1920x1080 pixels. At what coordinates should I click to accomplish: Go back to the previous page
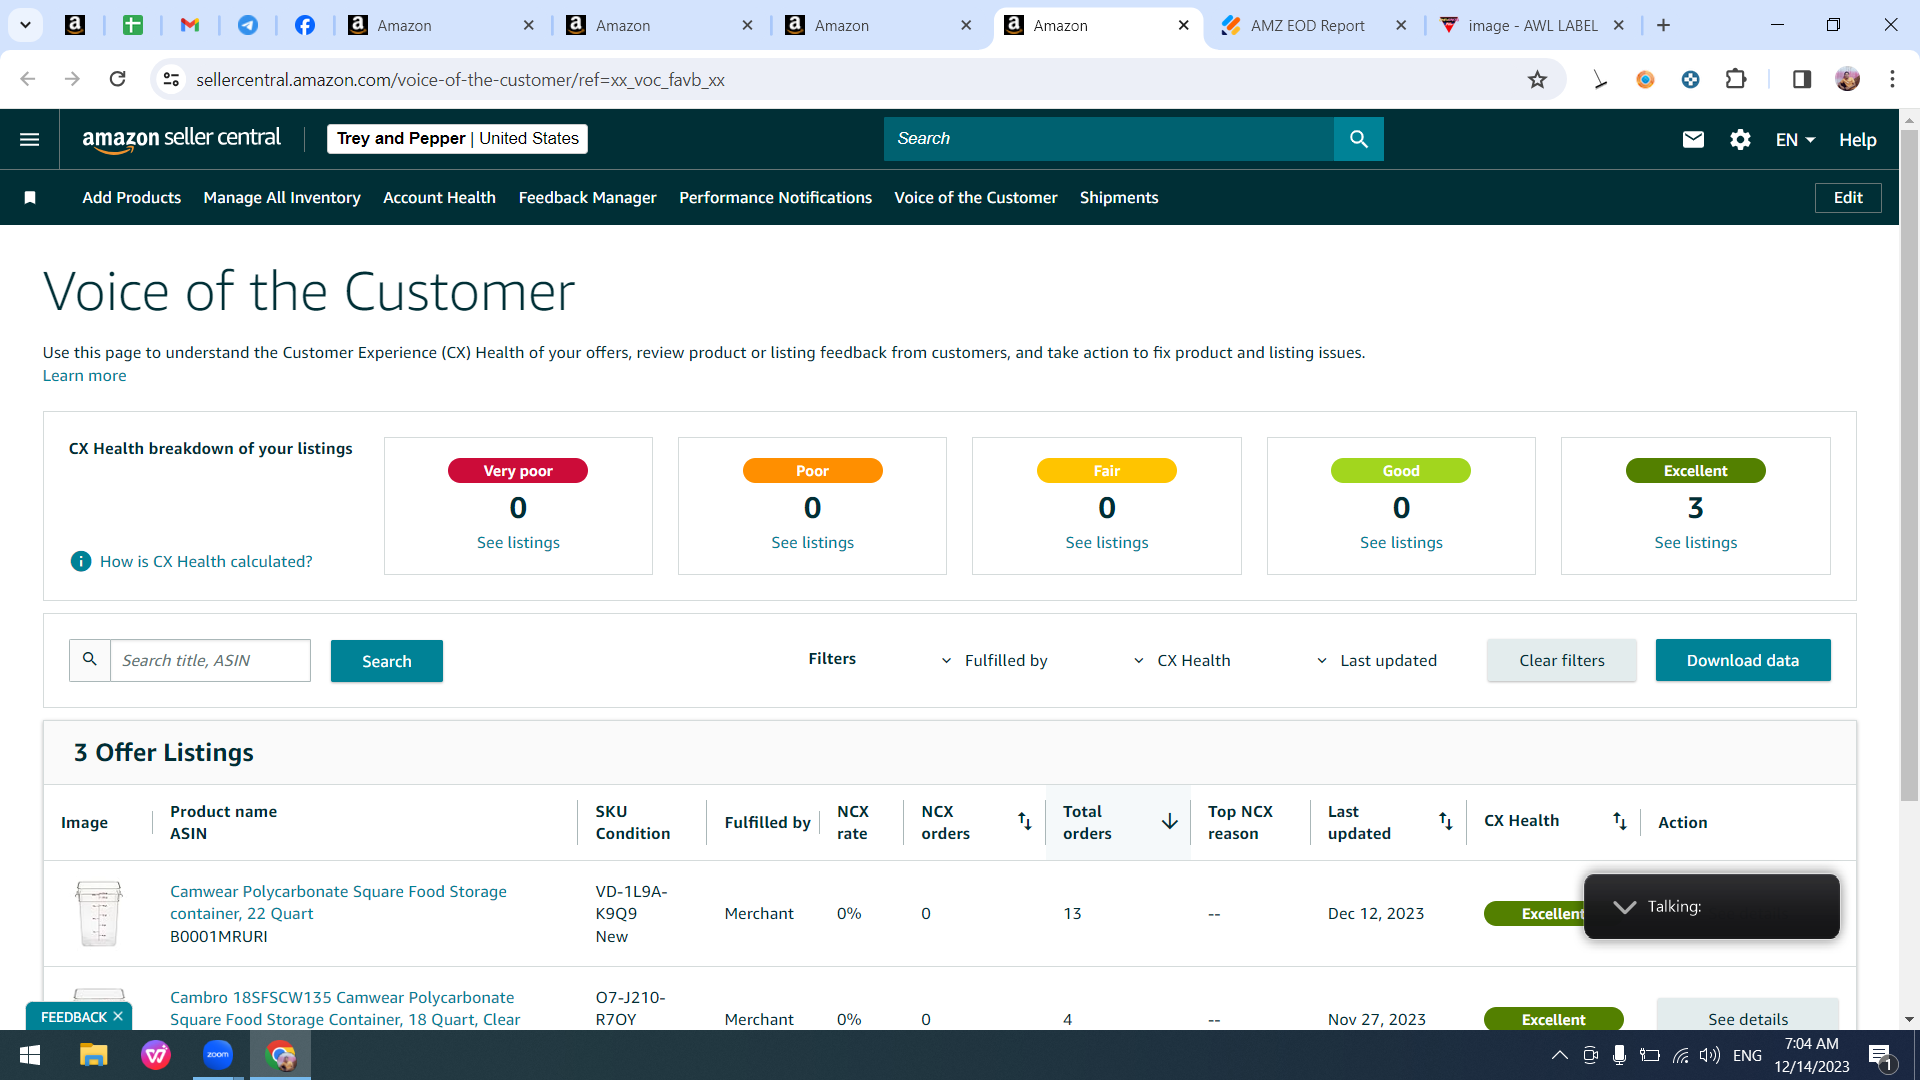pos(28,79)
